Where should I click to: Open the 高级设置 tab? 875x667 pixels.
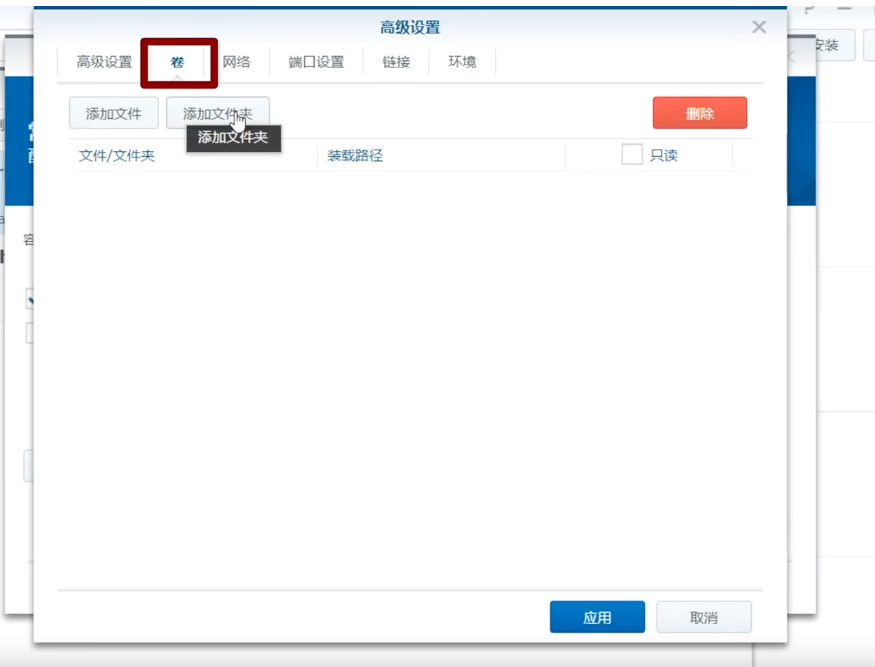102,61
